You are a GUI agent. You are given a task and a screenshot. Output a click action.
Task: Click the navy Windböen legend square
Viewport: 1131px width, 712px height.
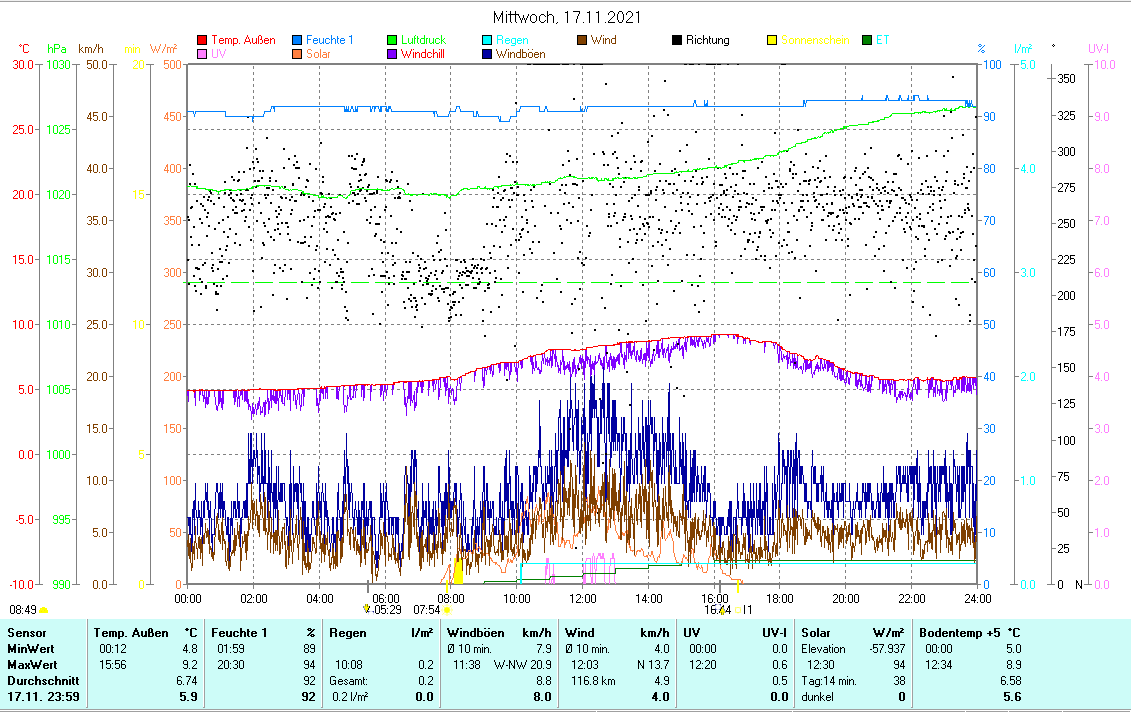(487, 54)
